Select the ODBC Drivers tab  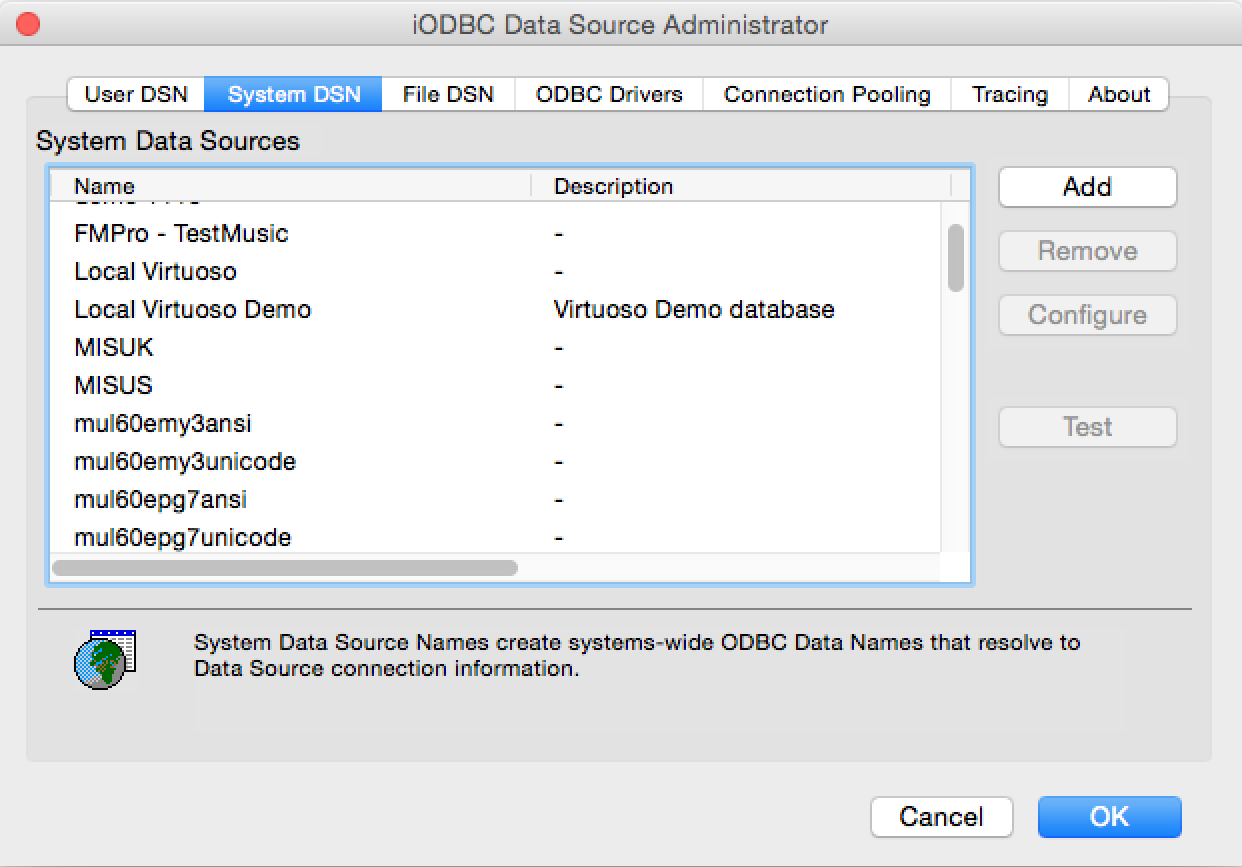coord(609,95)
